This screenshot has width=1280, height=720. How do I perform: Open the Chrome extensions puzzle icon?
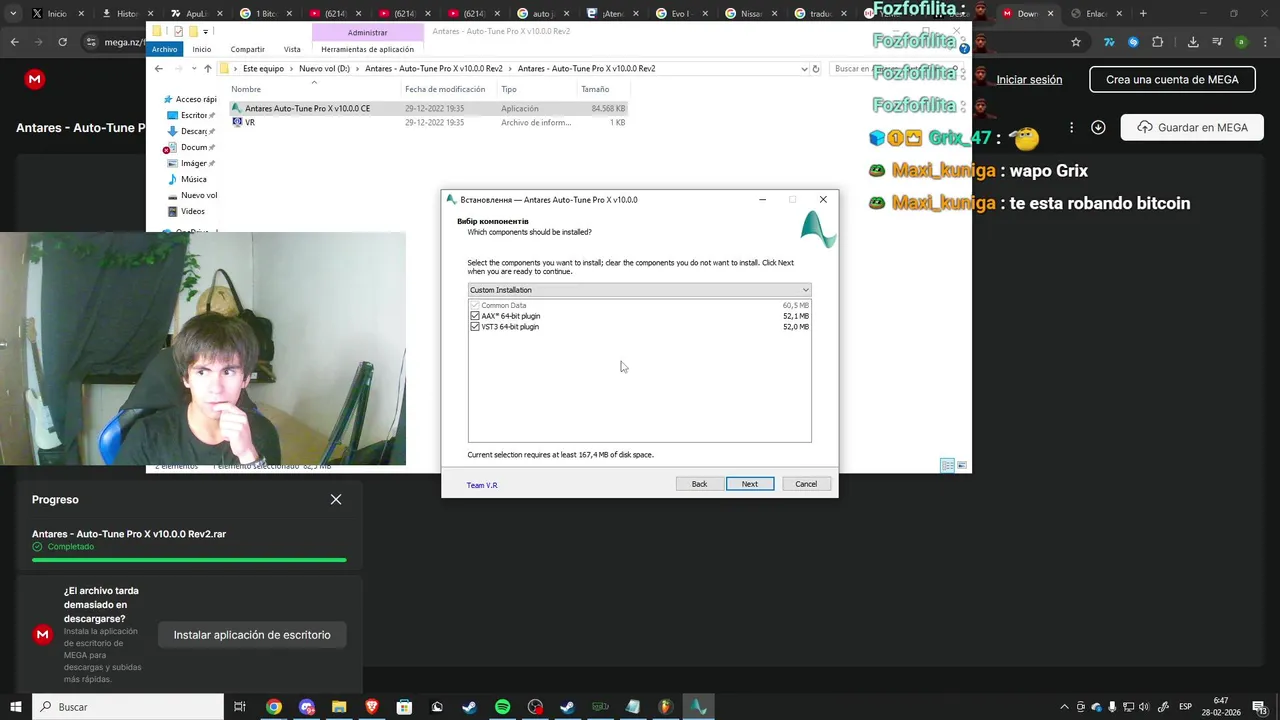click(x=1158, y=42)
